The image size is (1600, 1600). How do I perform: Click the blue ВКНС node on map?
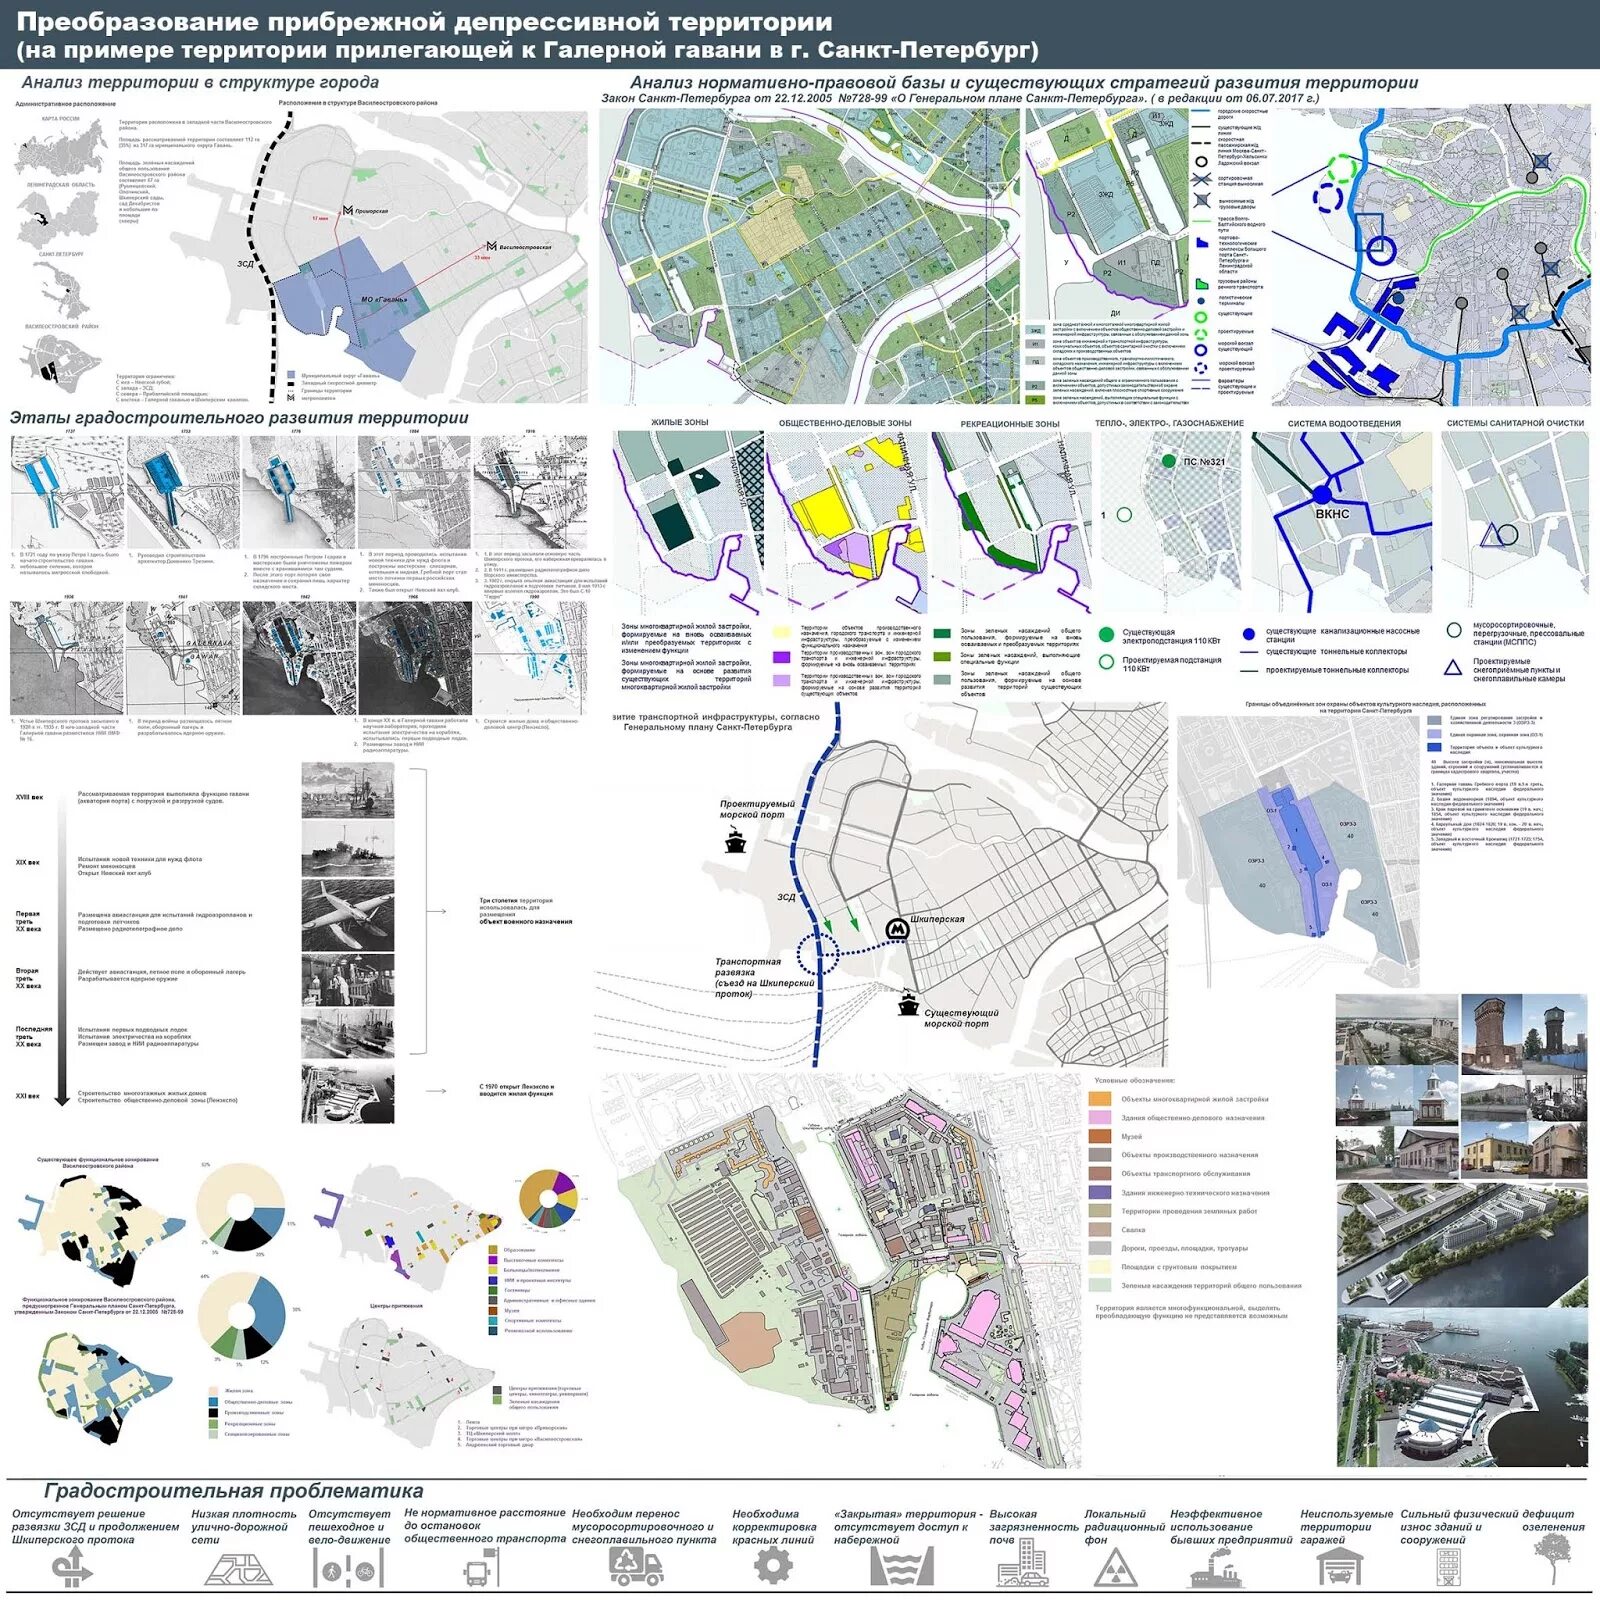[x=1322, y=494]
